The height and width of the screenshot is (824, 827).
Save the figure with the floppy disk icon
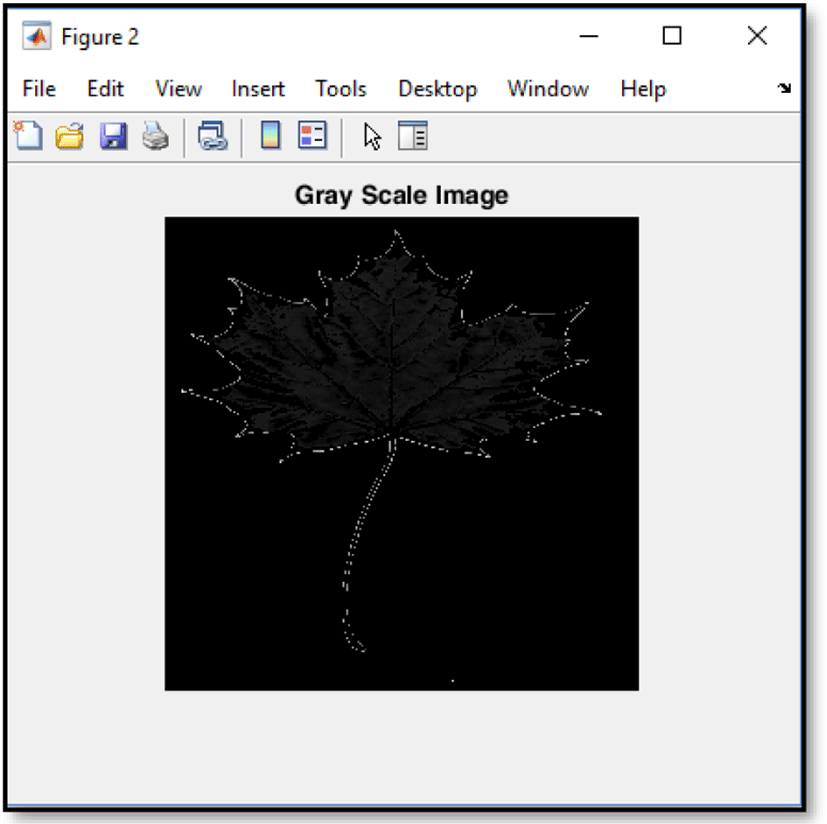tap(113, 136)
